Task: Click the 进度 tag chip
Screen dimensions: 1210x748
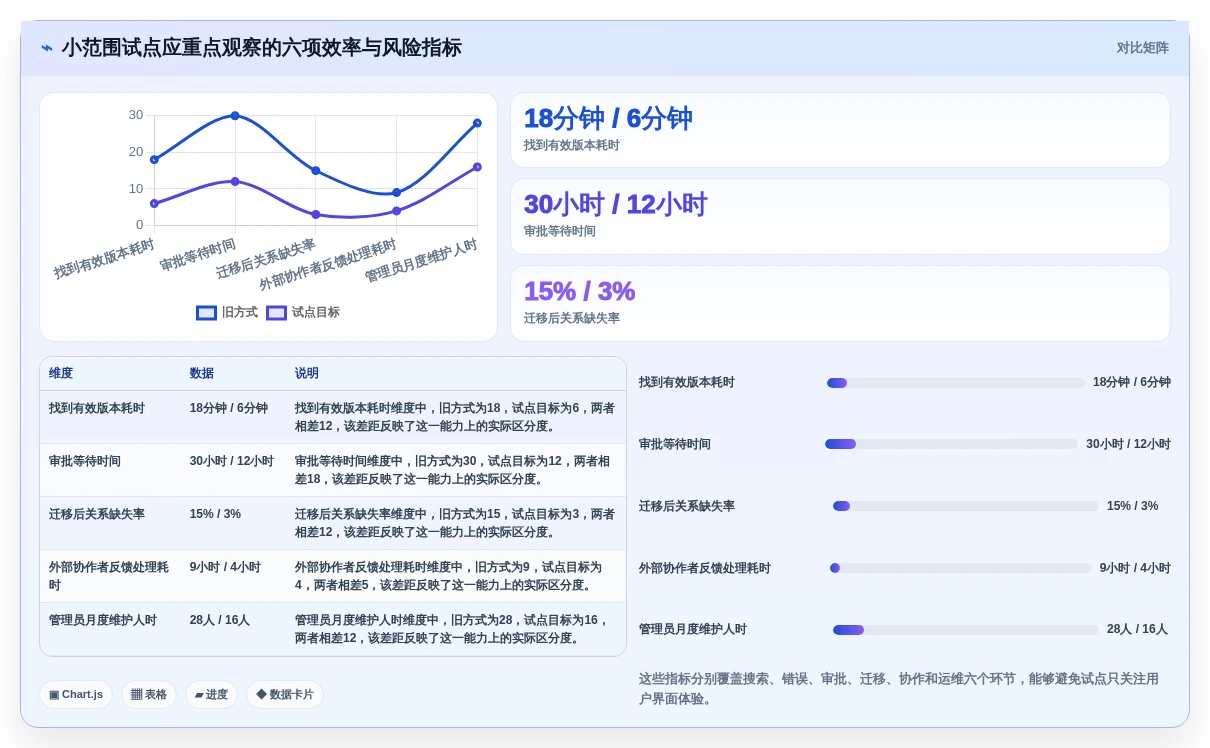Action: tap(211, 694)
